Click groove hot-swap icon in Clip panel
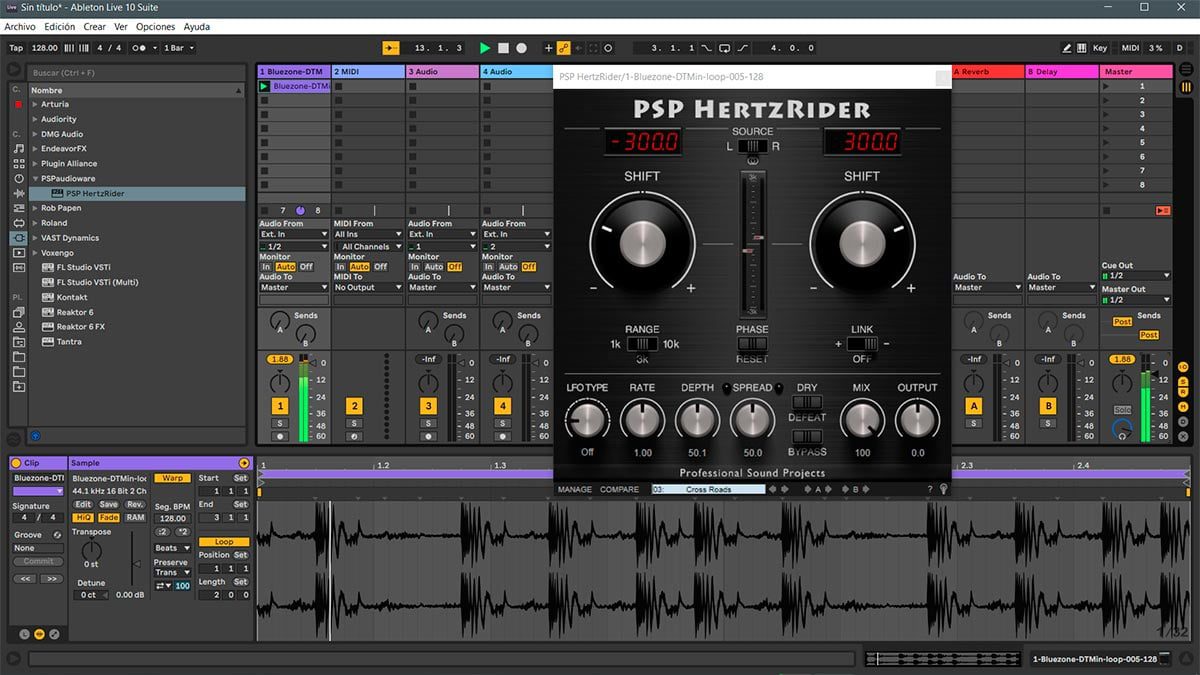Screen dimensions: 1200x675 pos(57,535)
